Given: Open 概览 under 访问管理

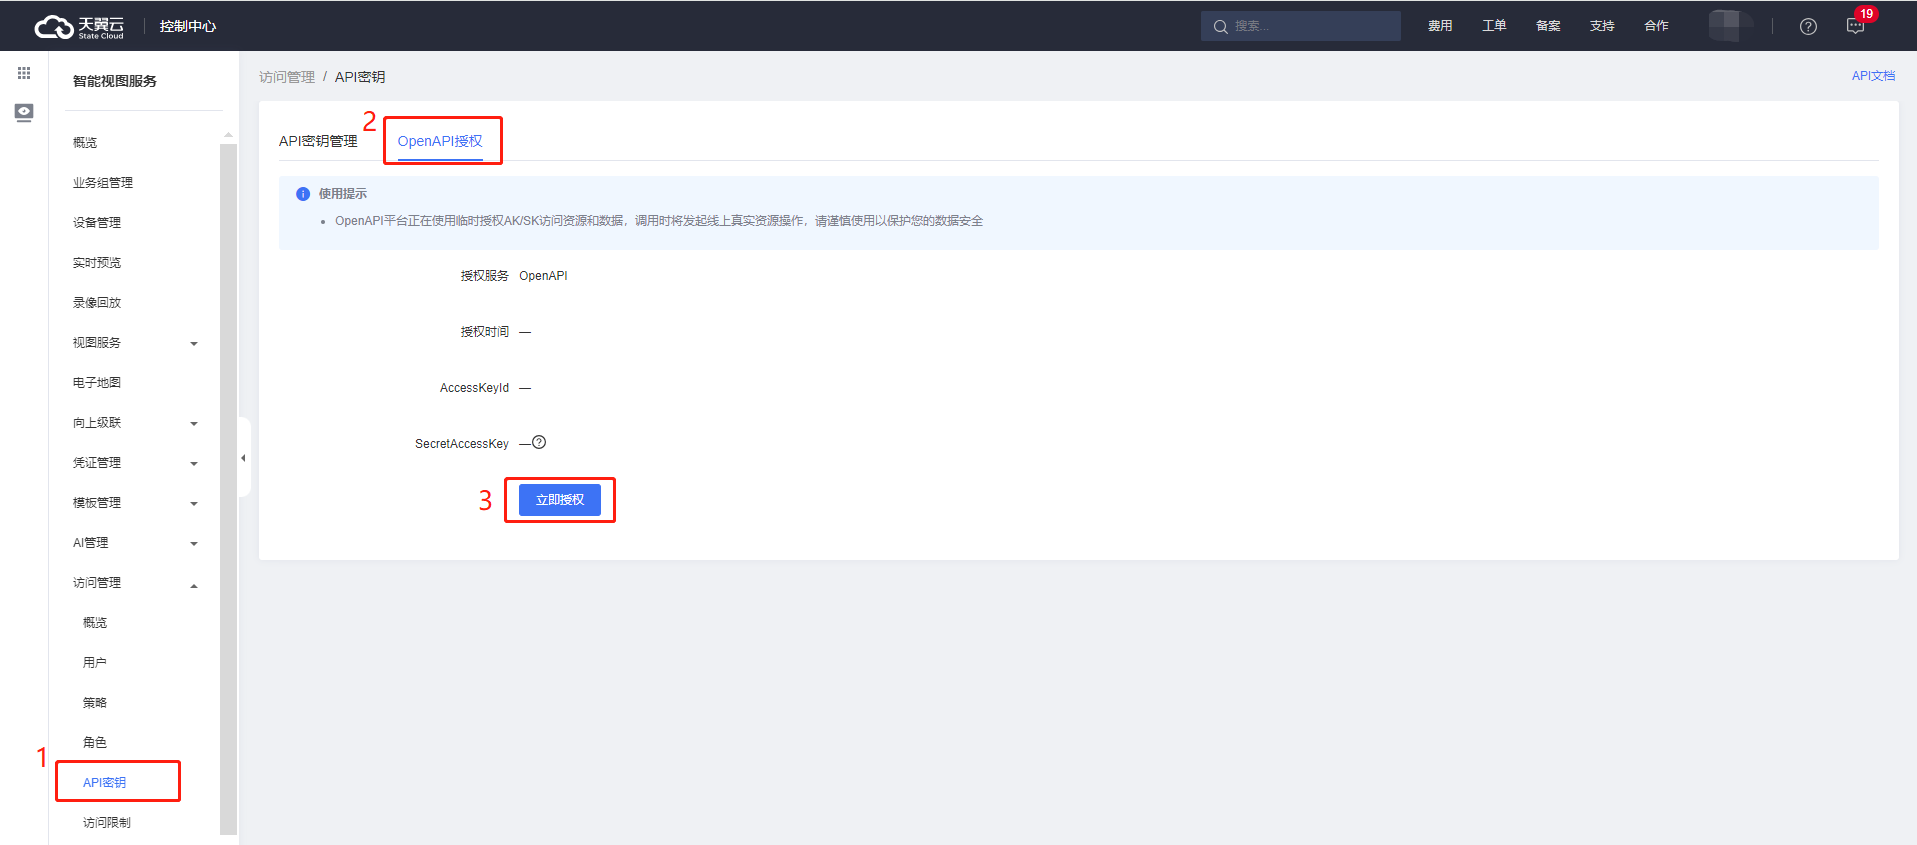Looking at the screenshot, I should tap(95, 623).
